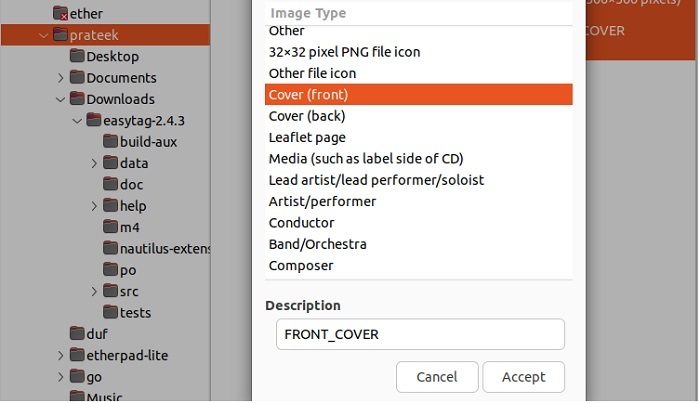Click the ether folder icon
The image size is (700, 403).
(x=61, y=14)
